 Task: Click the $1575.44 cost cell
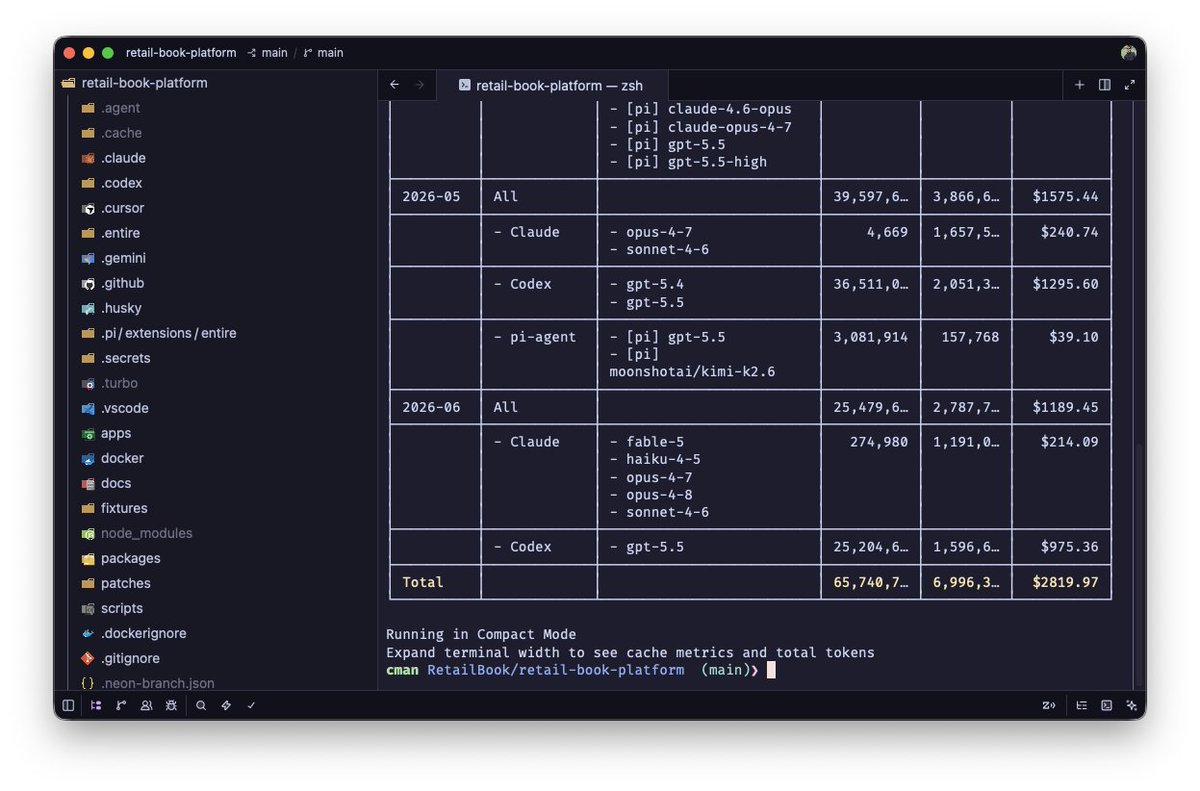(1065, 197)
